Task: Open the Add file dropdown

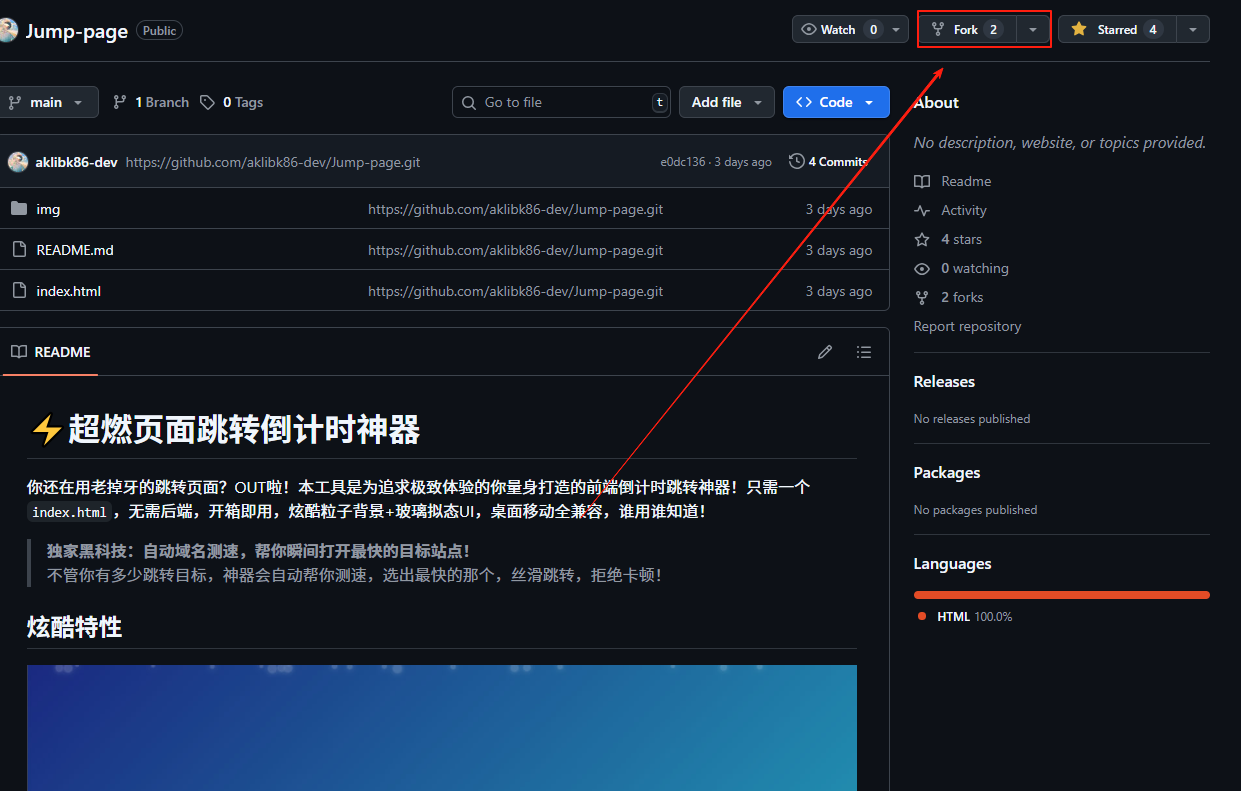Action: 727,102
